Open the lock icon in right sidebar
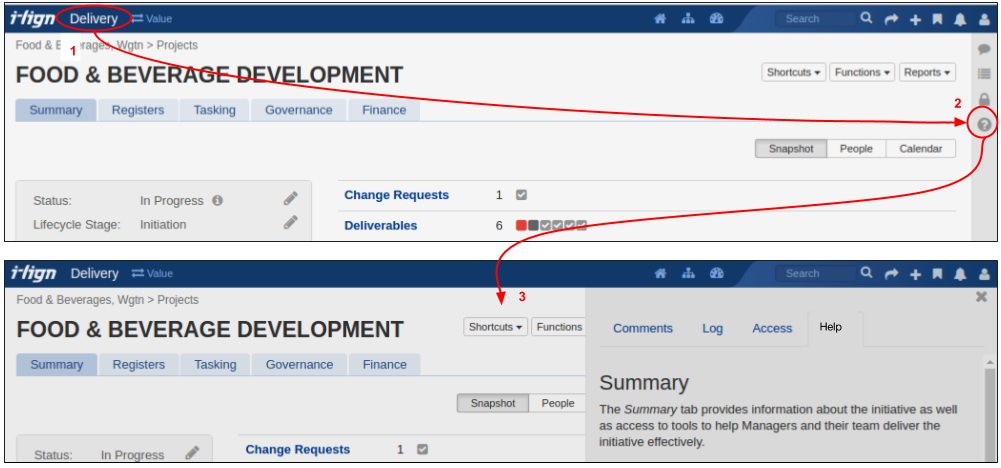The image size is (1001, 468). (984, 99)
